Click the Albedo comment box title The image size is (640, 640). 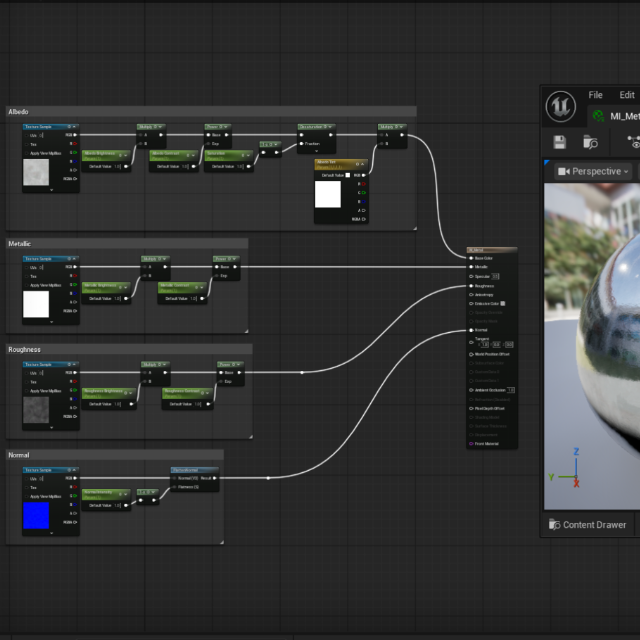pyautogui.click(x=18, y=111)
